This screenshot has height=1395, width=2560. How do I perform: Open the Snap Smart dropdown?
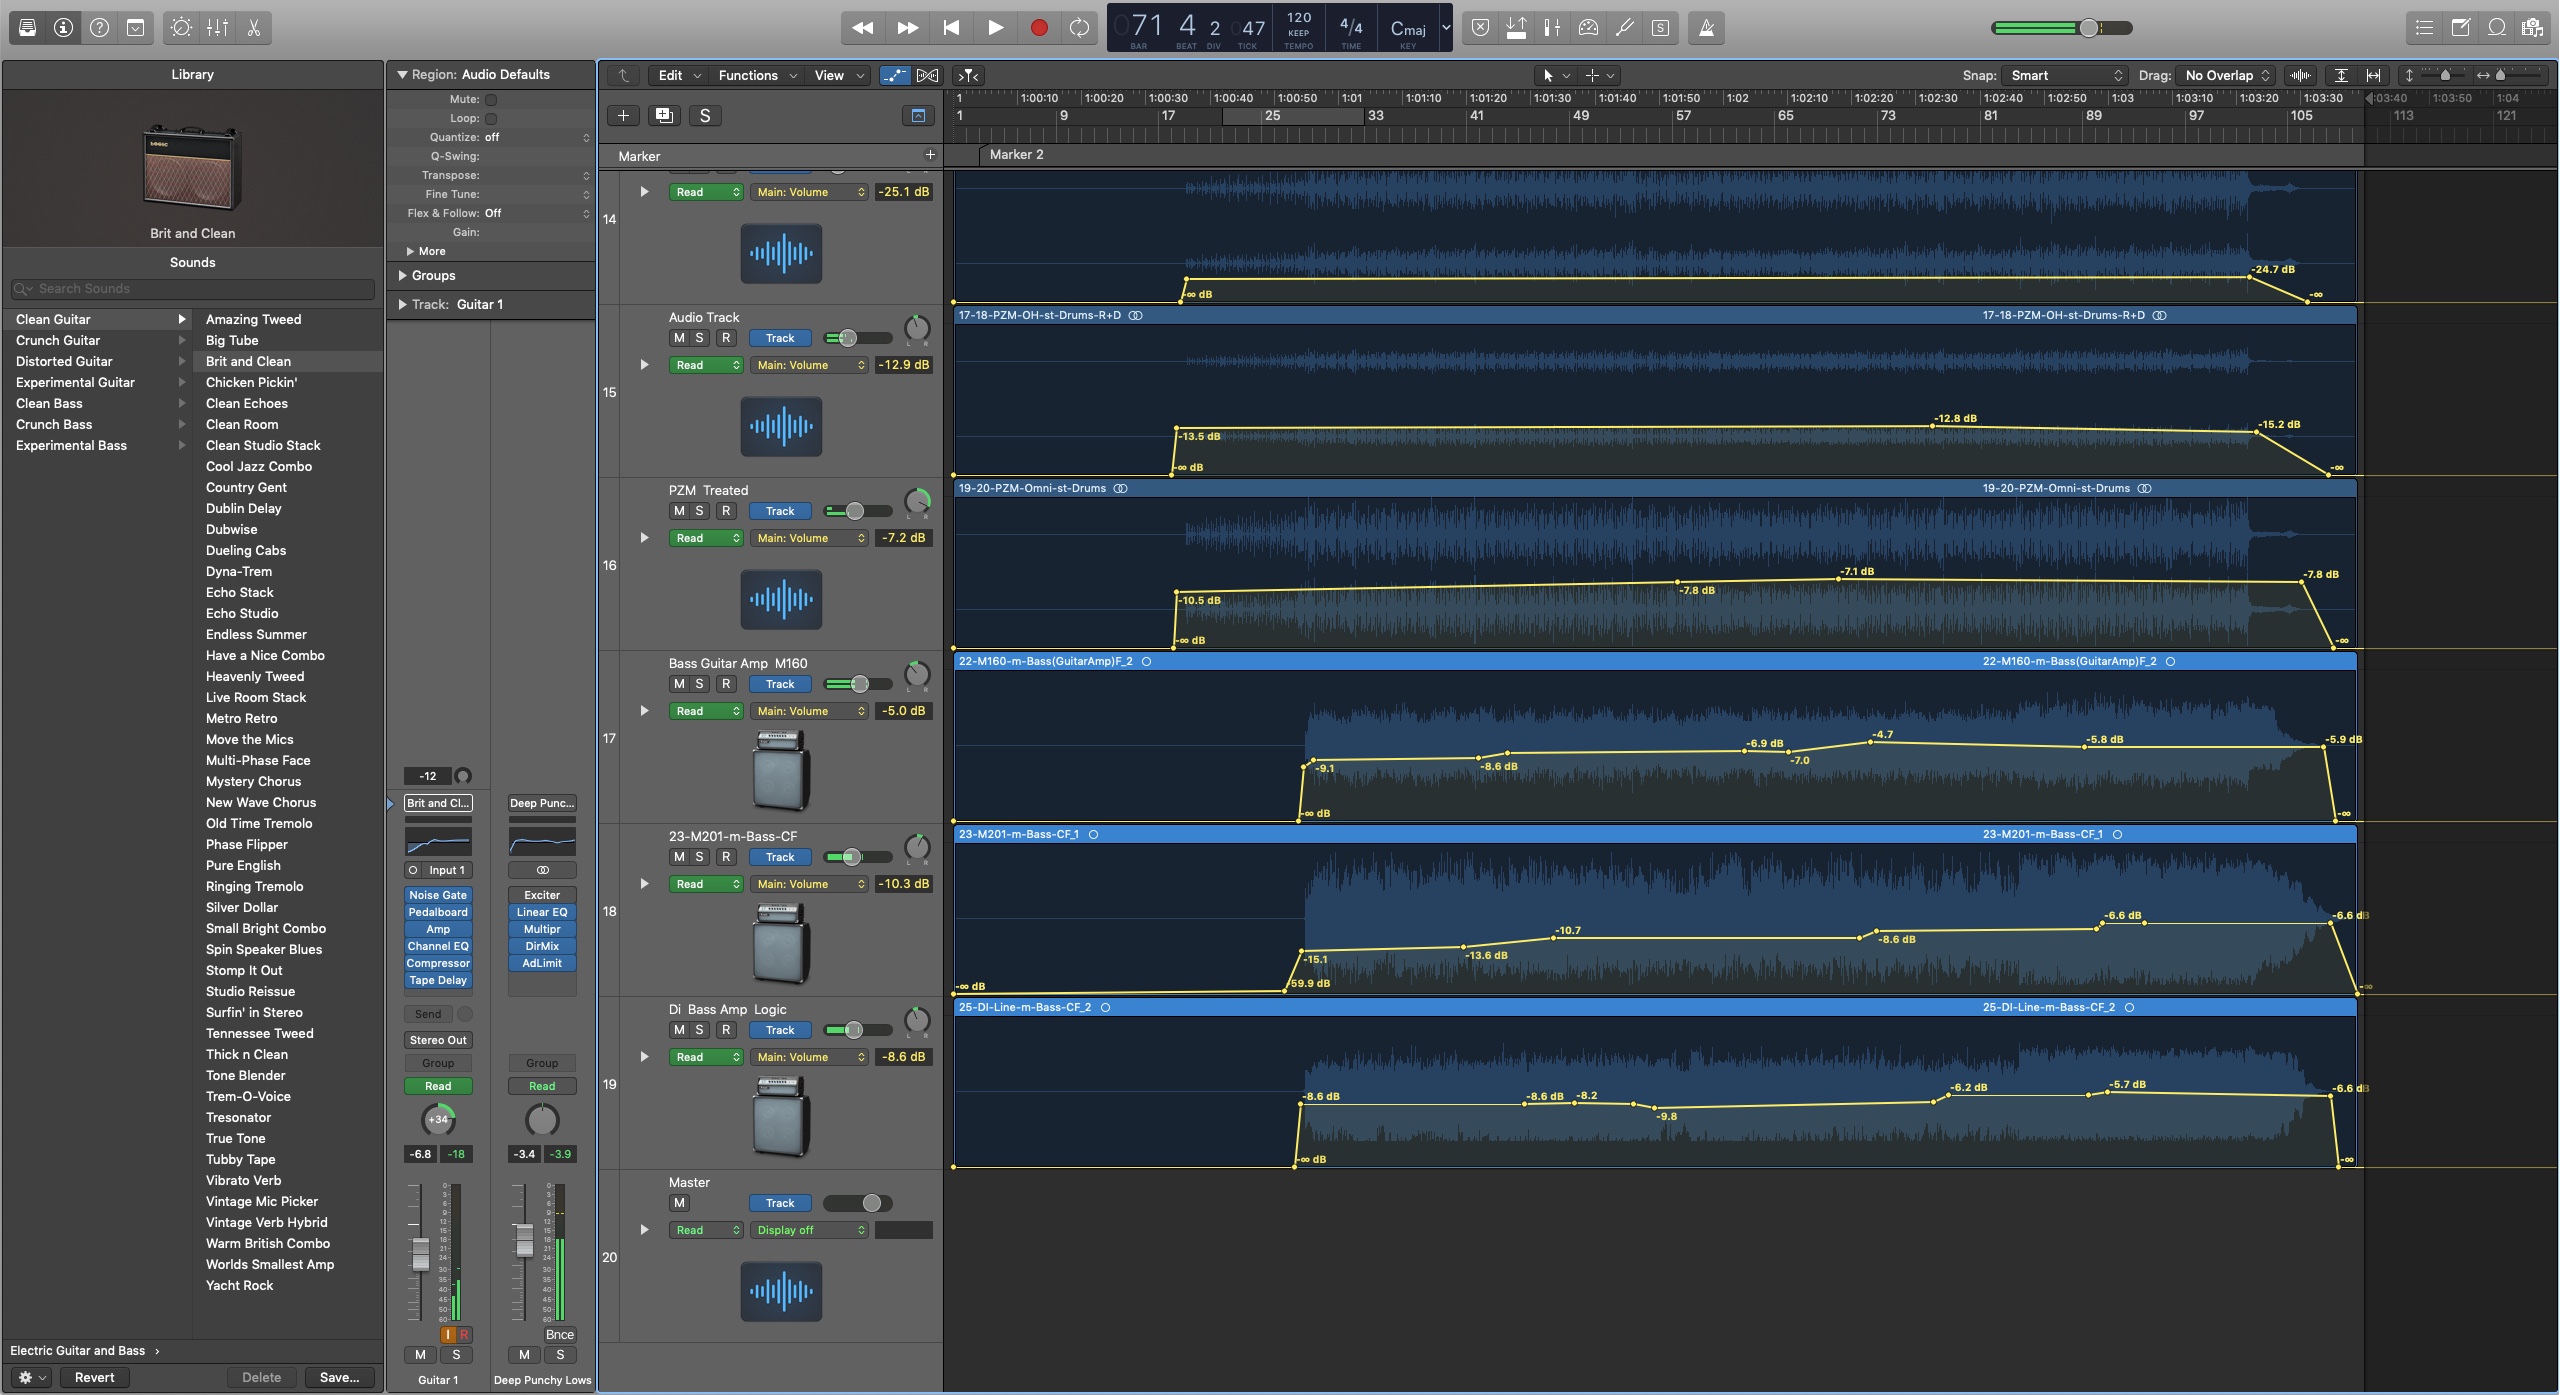point(2066,75)
